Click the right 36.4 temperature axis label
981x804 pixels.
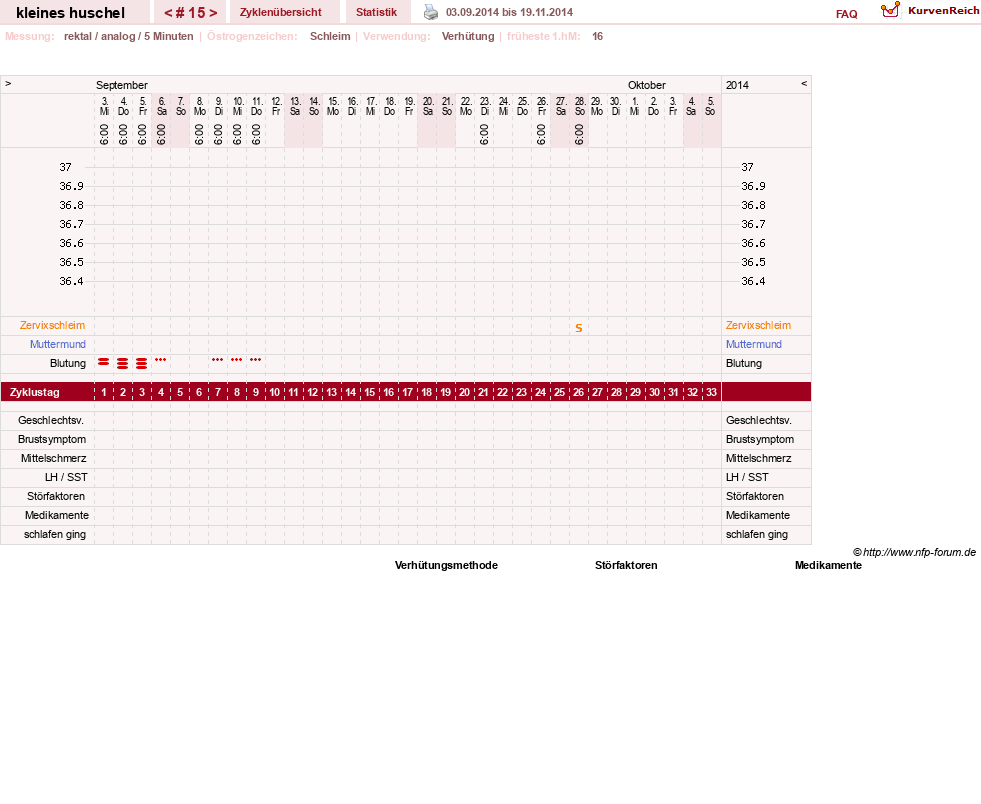pos(753,281)
